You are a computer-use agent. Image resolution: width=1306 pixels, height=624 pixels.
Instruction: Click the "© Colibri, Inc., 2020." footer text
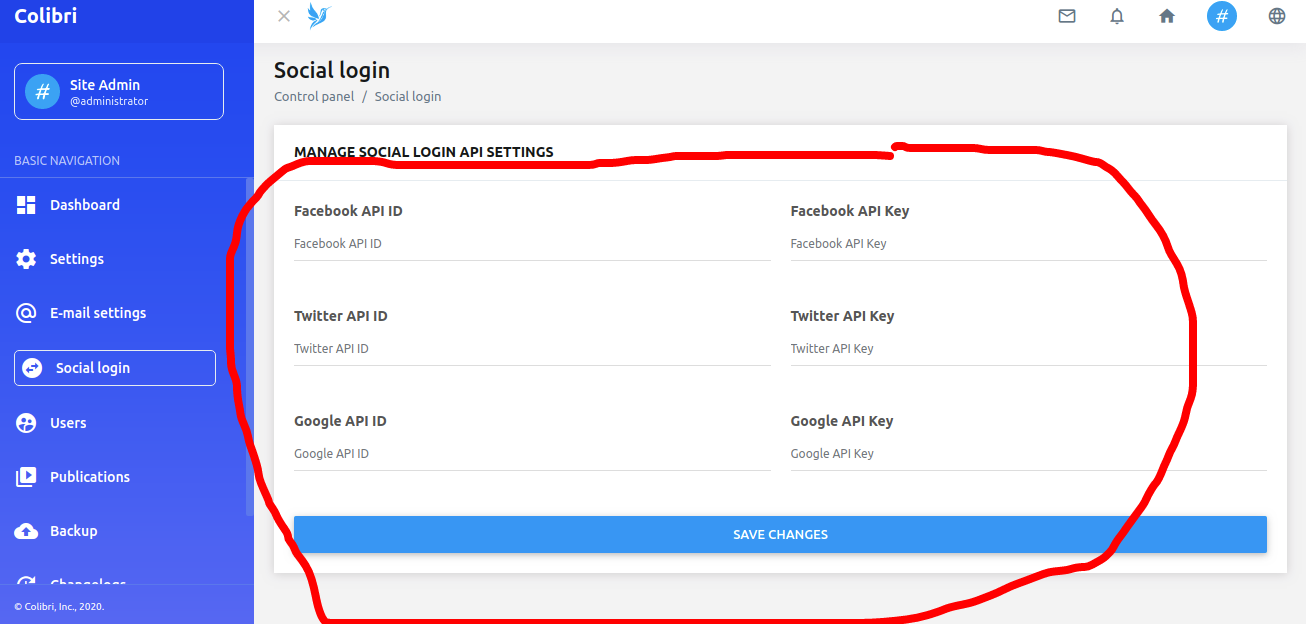tap(59, 606)
